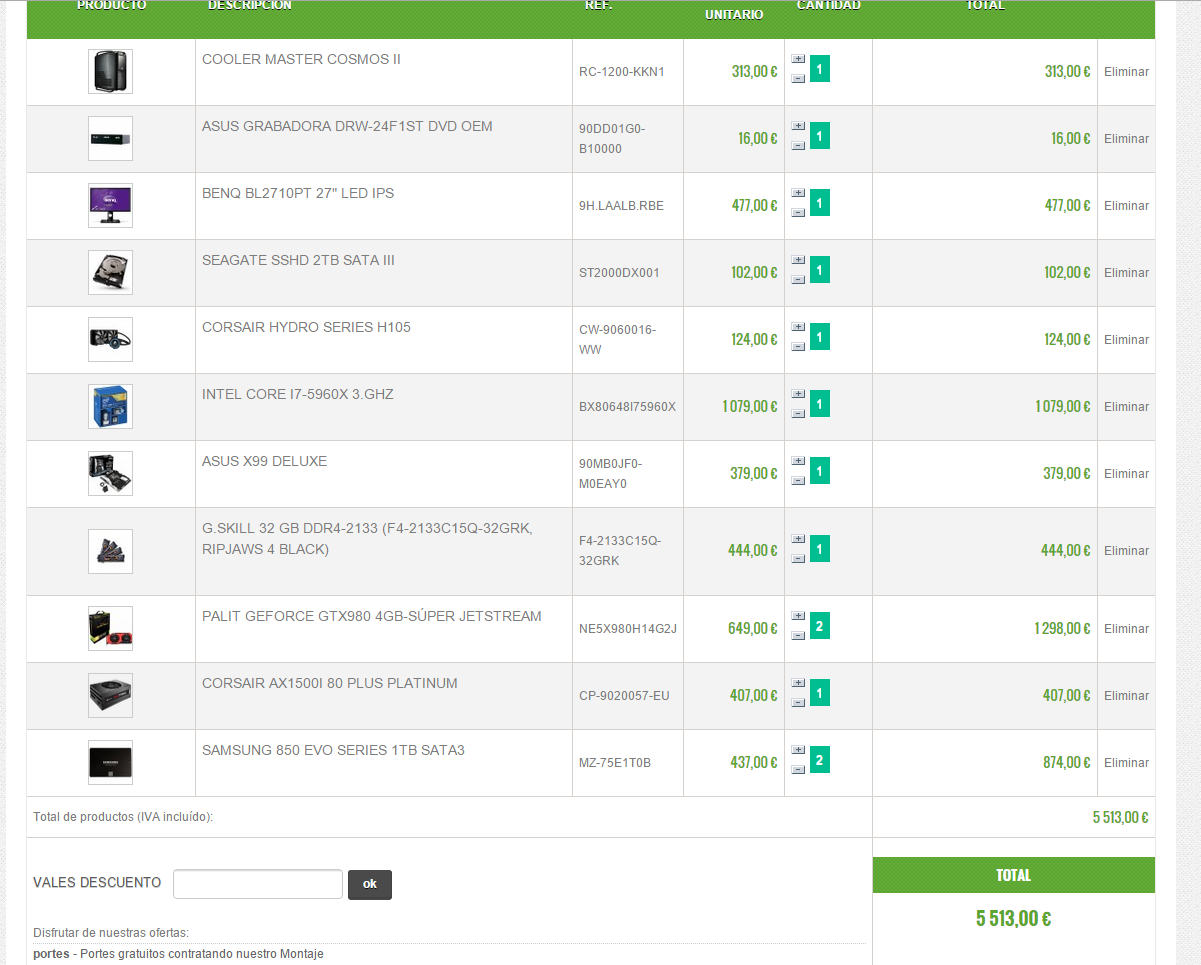Increase quantity of BenQ BL2710PT monitor
This screenshot has width=1201, height=965.
click(x=798, y=192)
